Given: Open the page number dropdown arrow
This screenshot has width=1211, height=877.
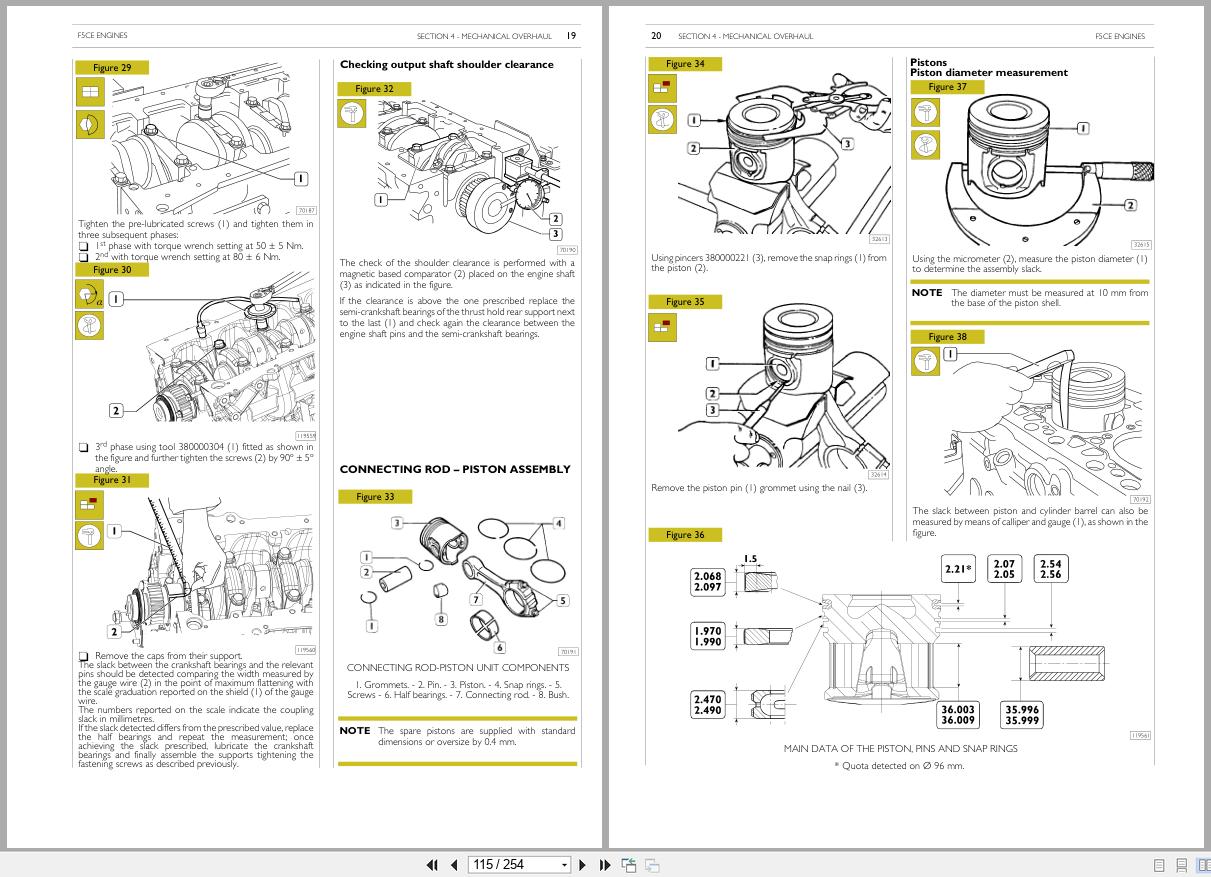Looking at the screenshot, I should pyautogui.click(x=564, y=865).
